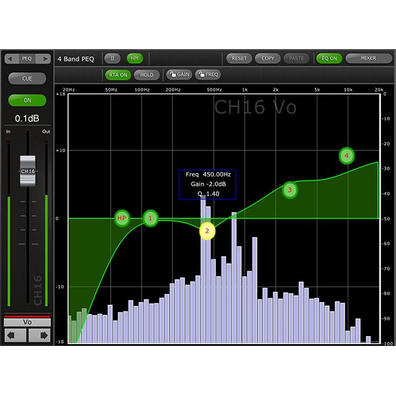Click the COPY button
The height and width of the screenshot is (396, 396).
point(268,58)
